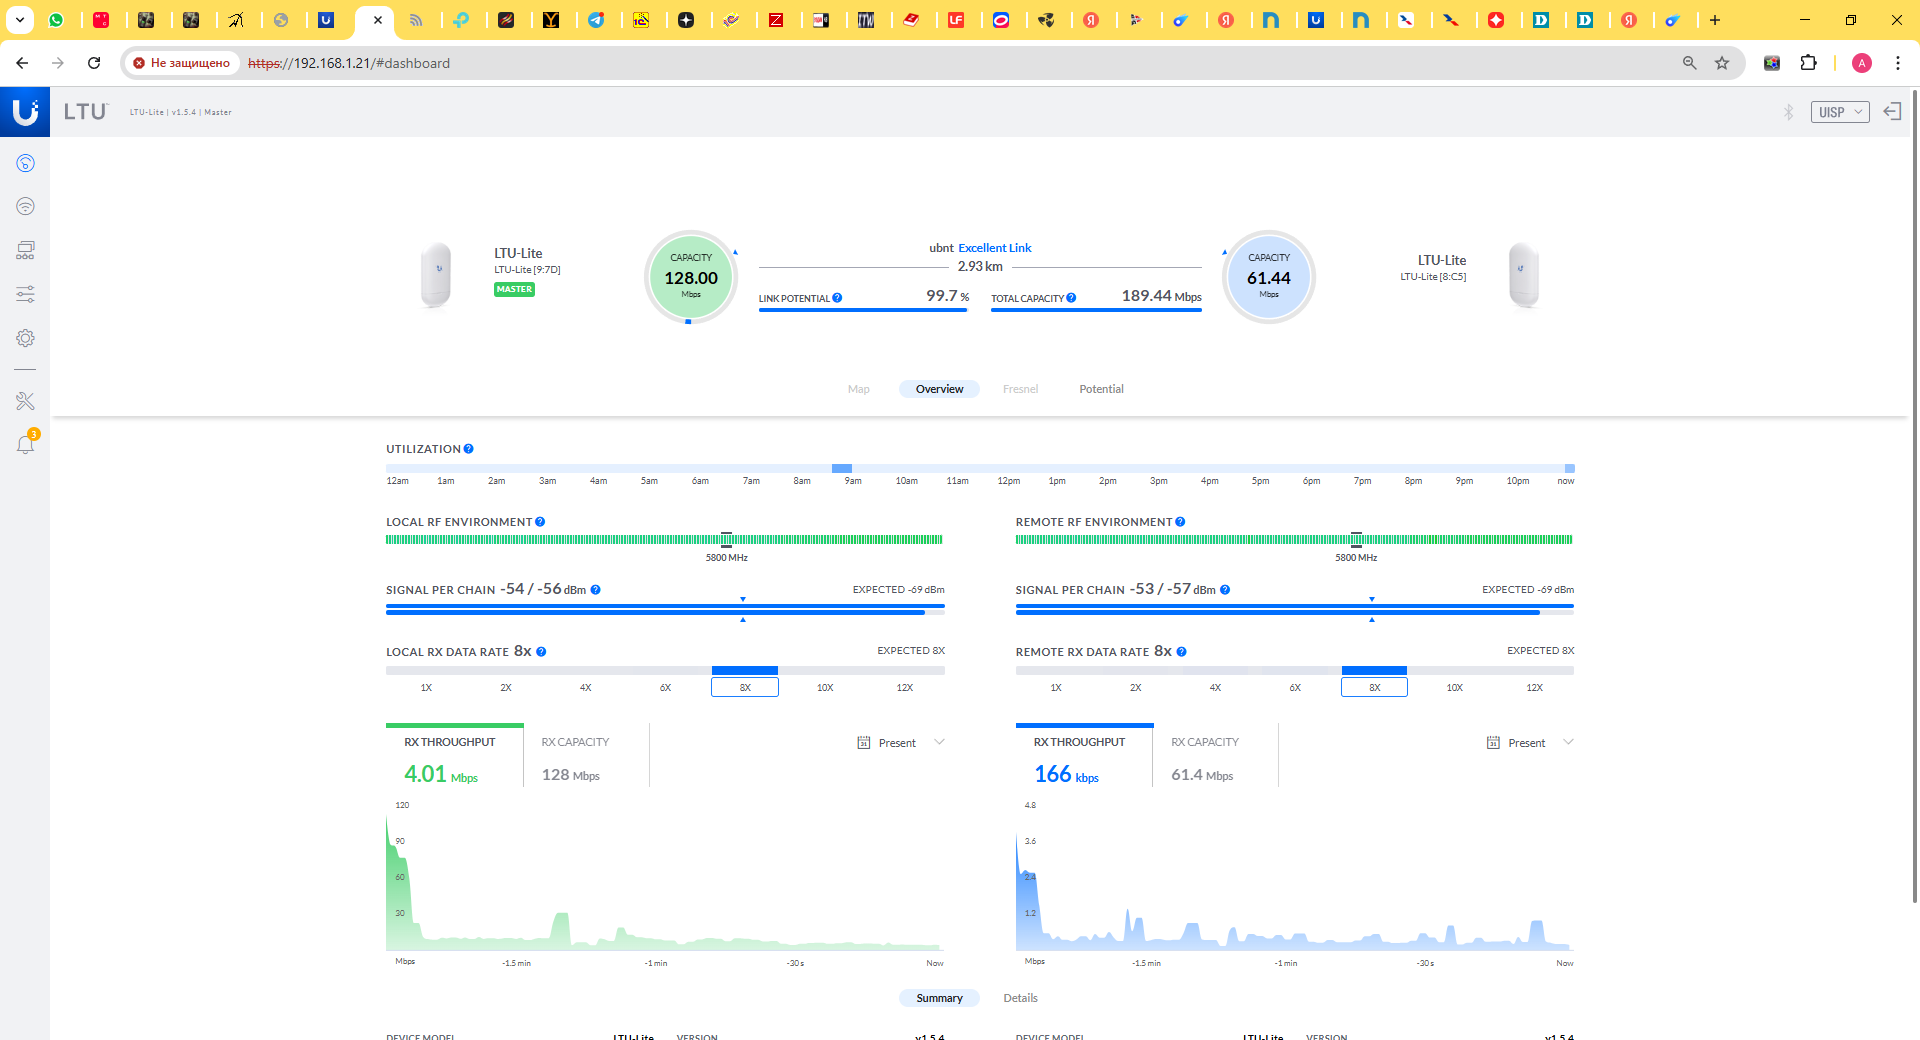The image size is (1920, 1040).
Task: Click the now marker on utilization timeline
Action: point(1566,481)
